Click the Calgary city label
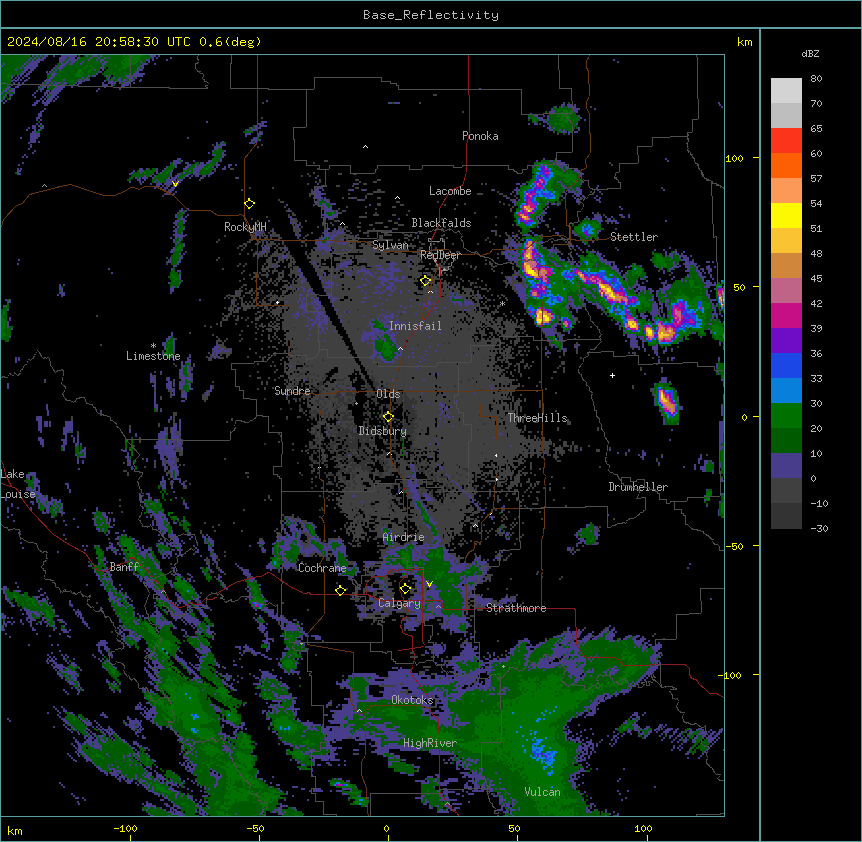Screen dimensions: 862x842 400,603
